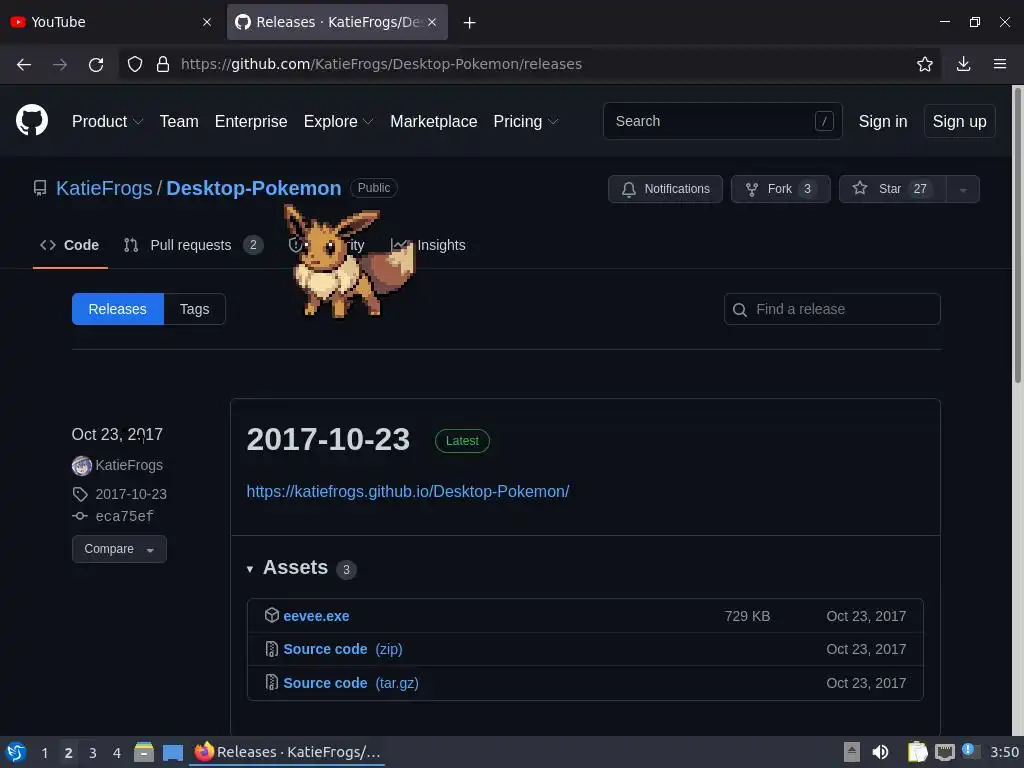Switch to the Code tab
Viewport: 1024px width, 768px height.
click(x=70, y=246)
